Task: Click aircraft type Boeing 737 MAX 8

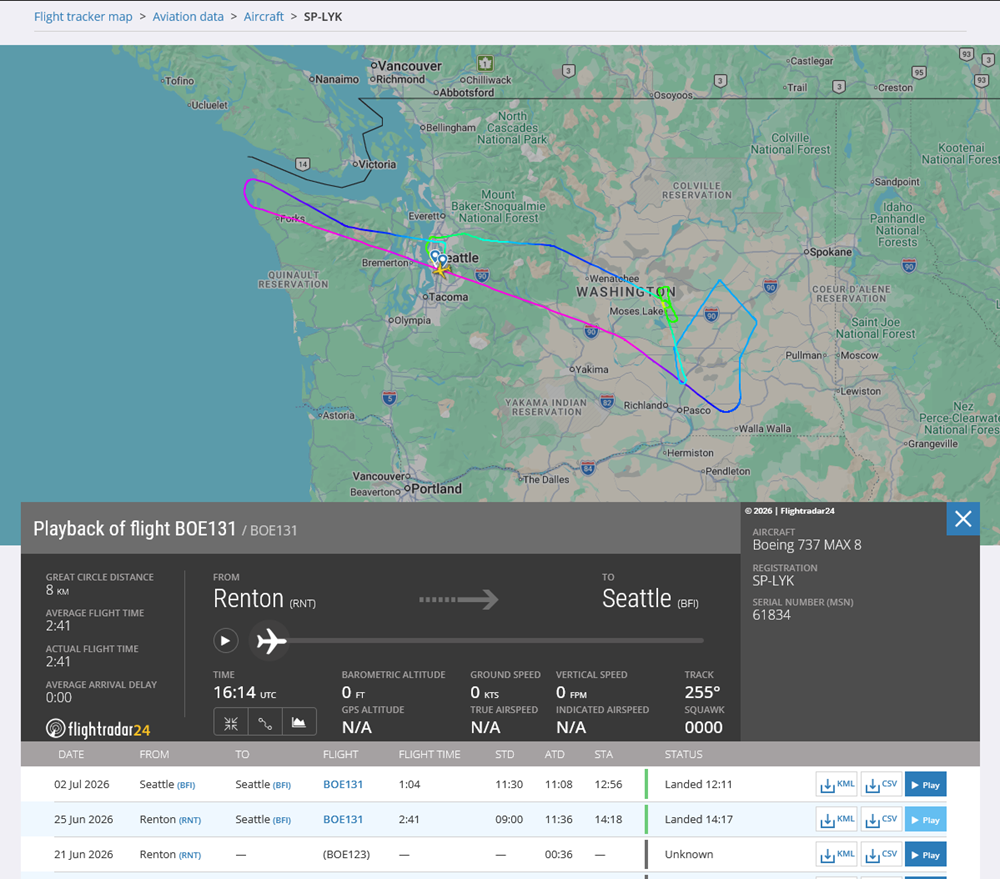Action: [807, 545]
